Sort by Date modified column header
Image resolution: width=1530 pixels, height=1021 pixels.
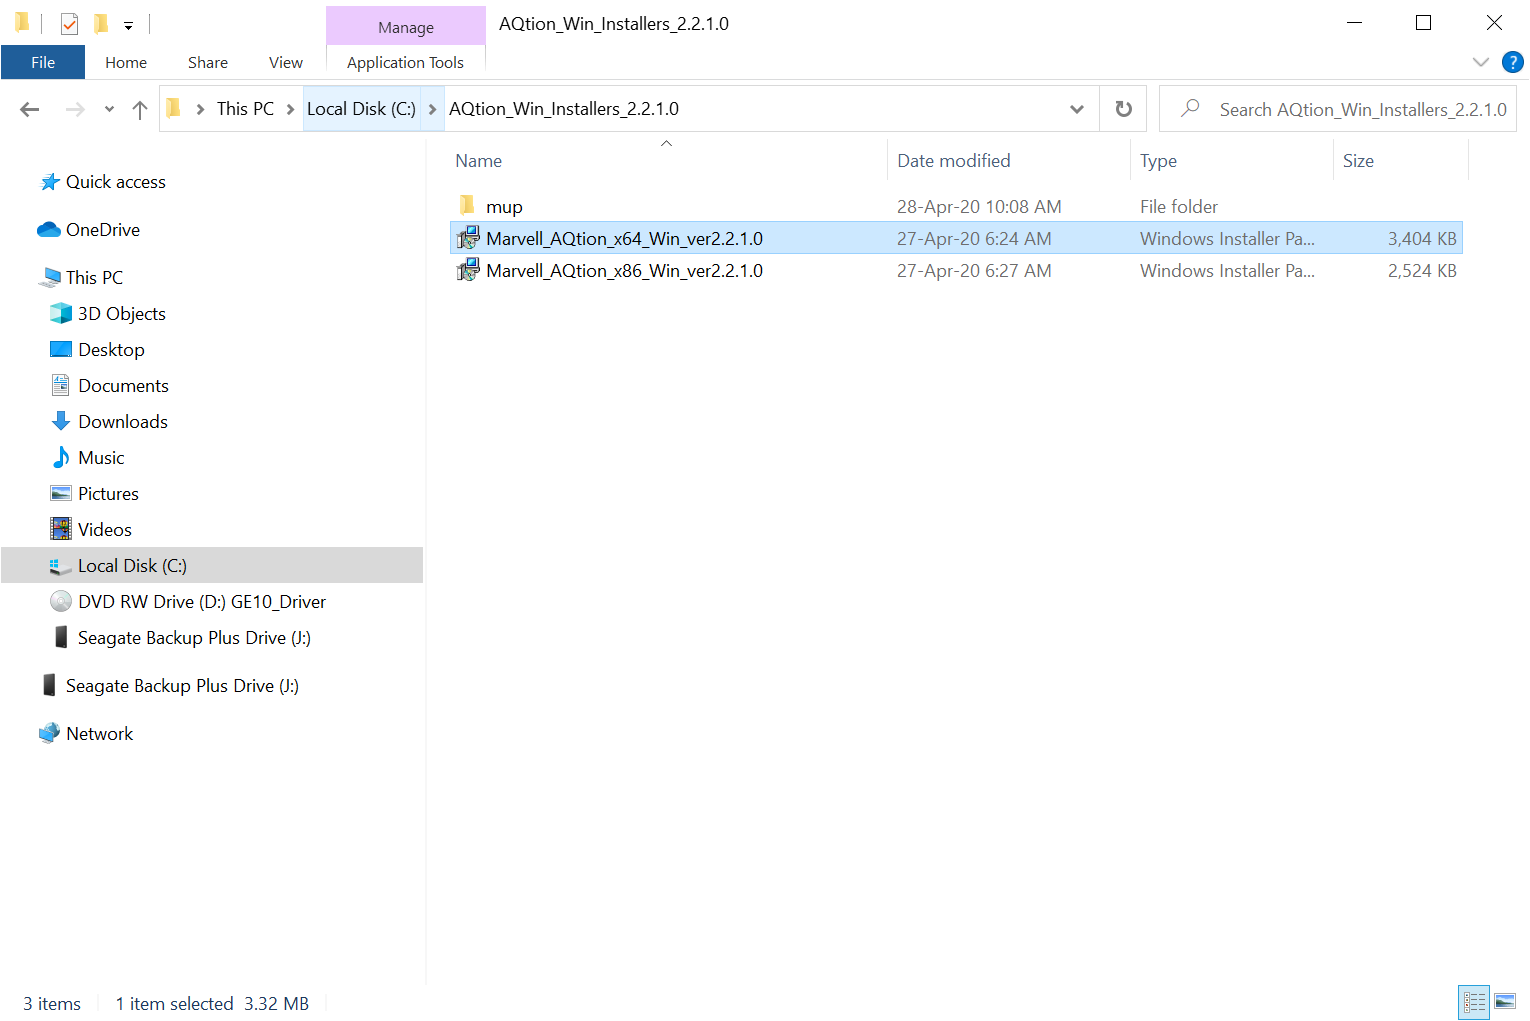(953, 161)
